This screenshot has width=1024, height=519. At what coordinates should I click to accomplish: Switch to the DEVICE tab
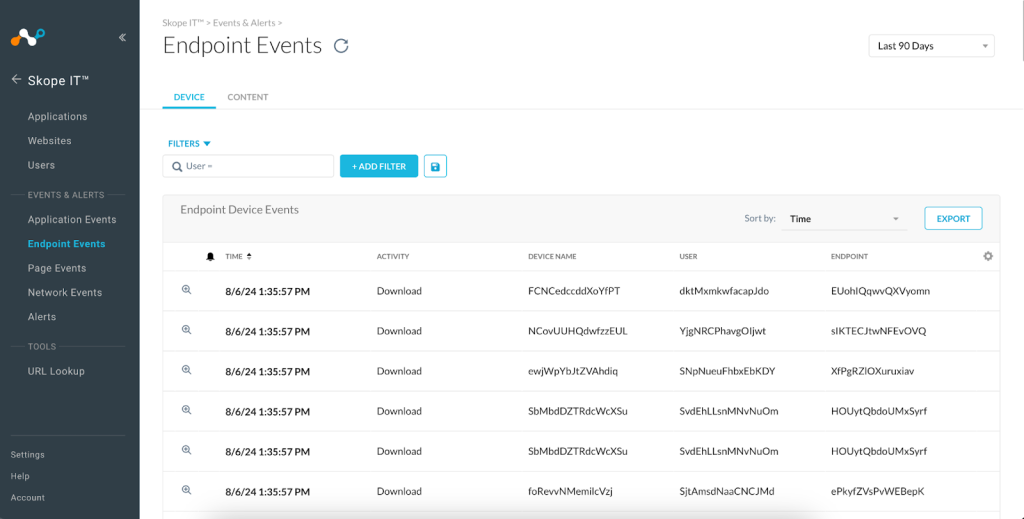coord(189,97)
